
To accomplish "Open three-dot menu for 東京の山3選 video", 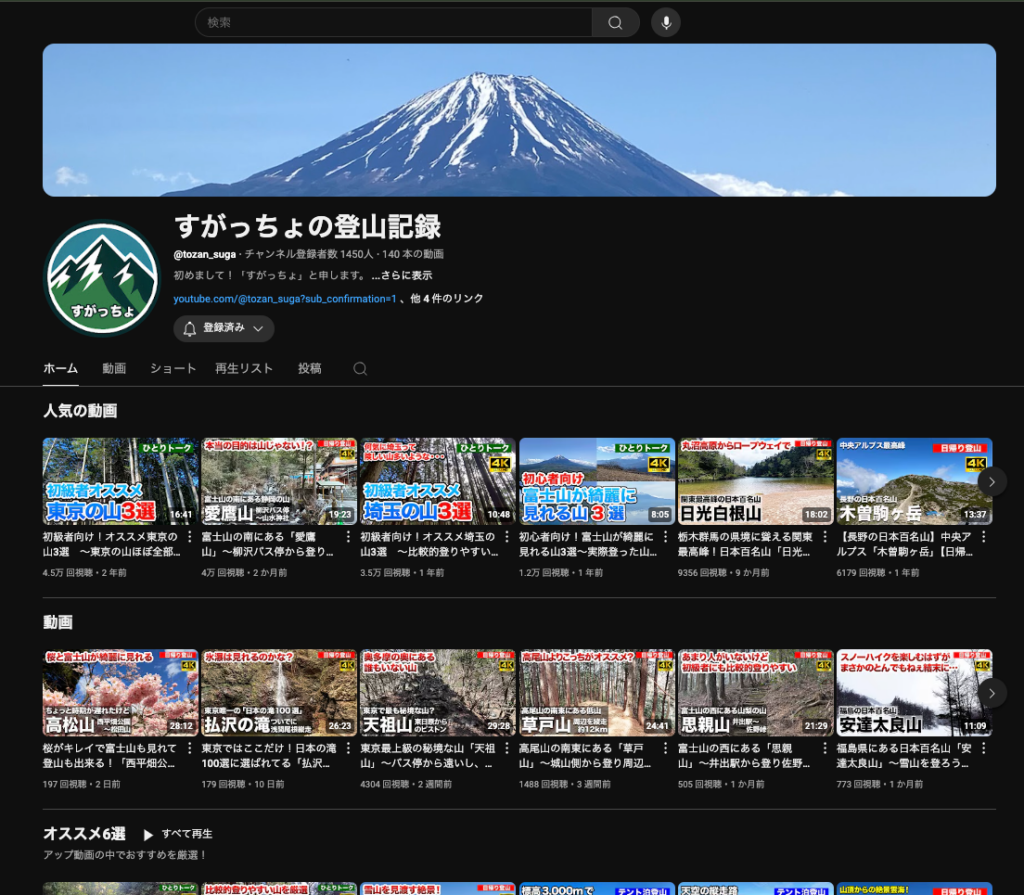I will pos(192,537).
